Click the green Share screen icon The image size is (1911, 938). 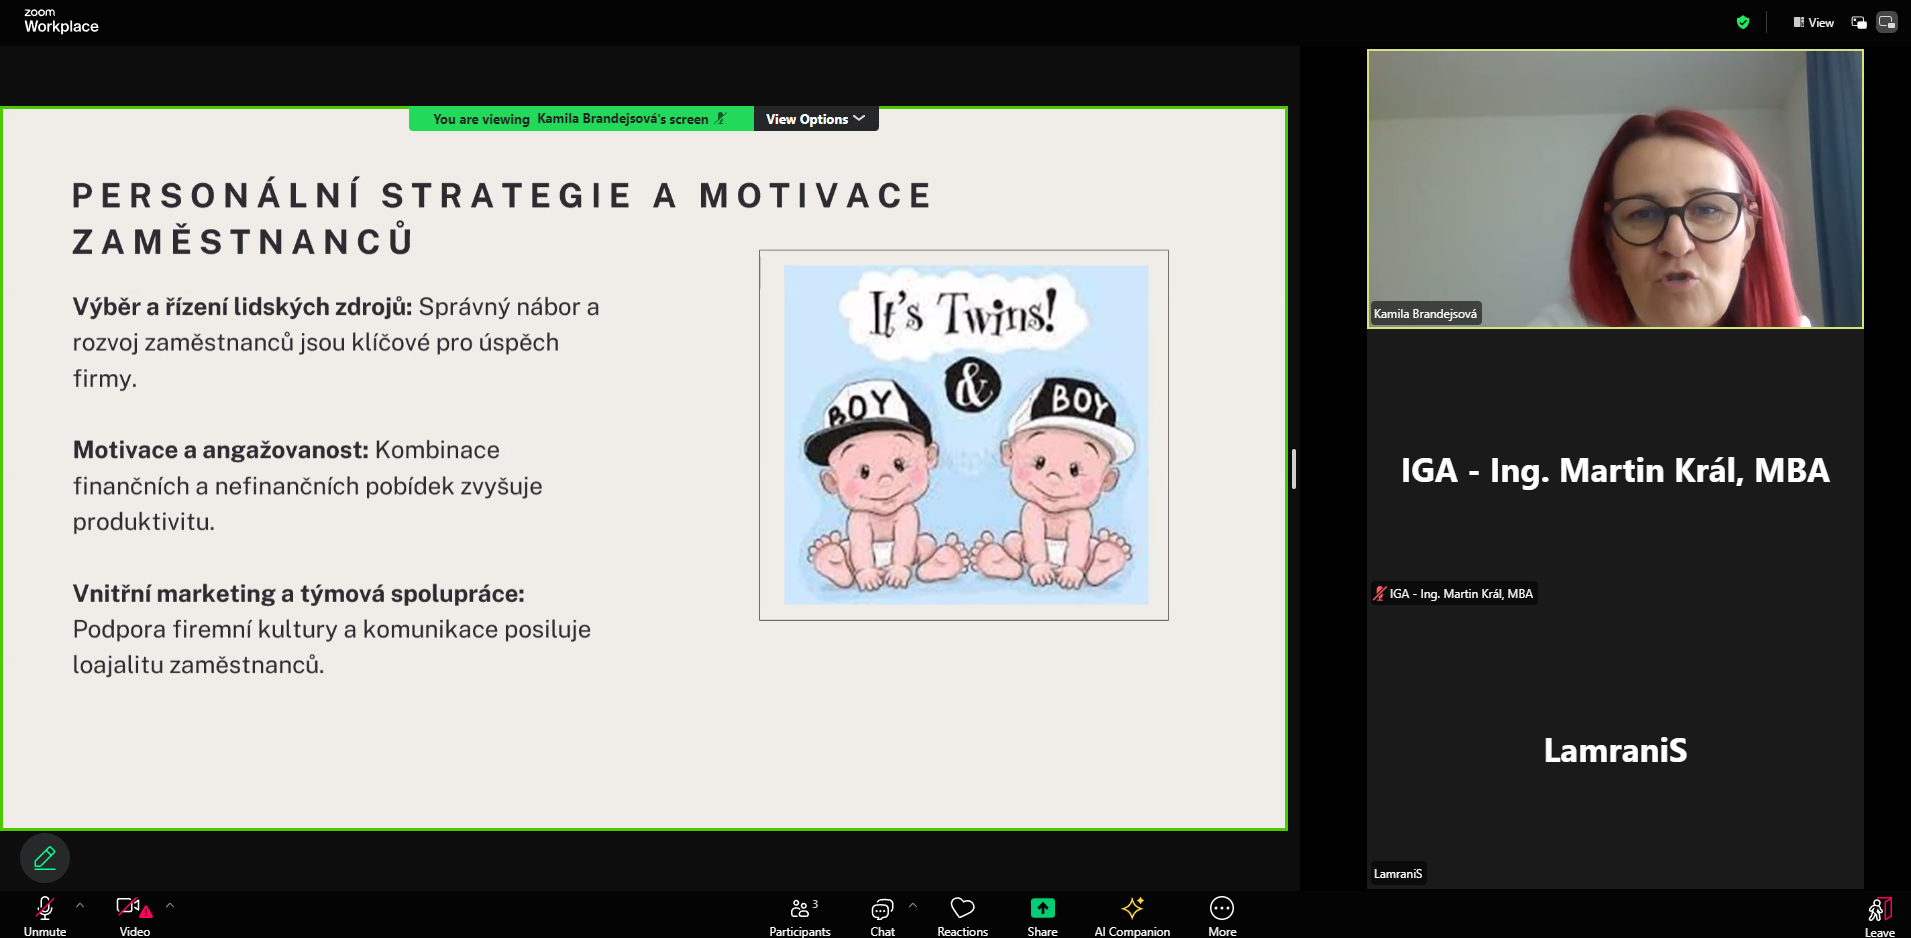1042,908
